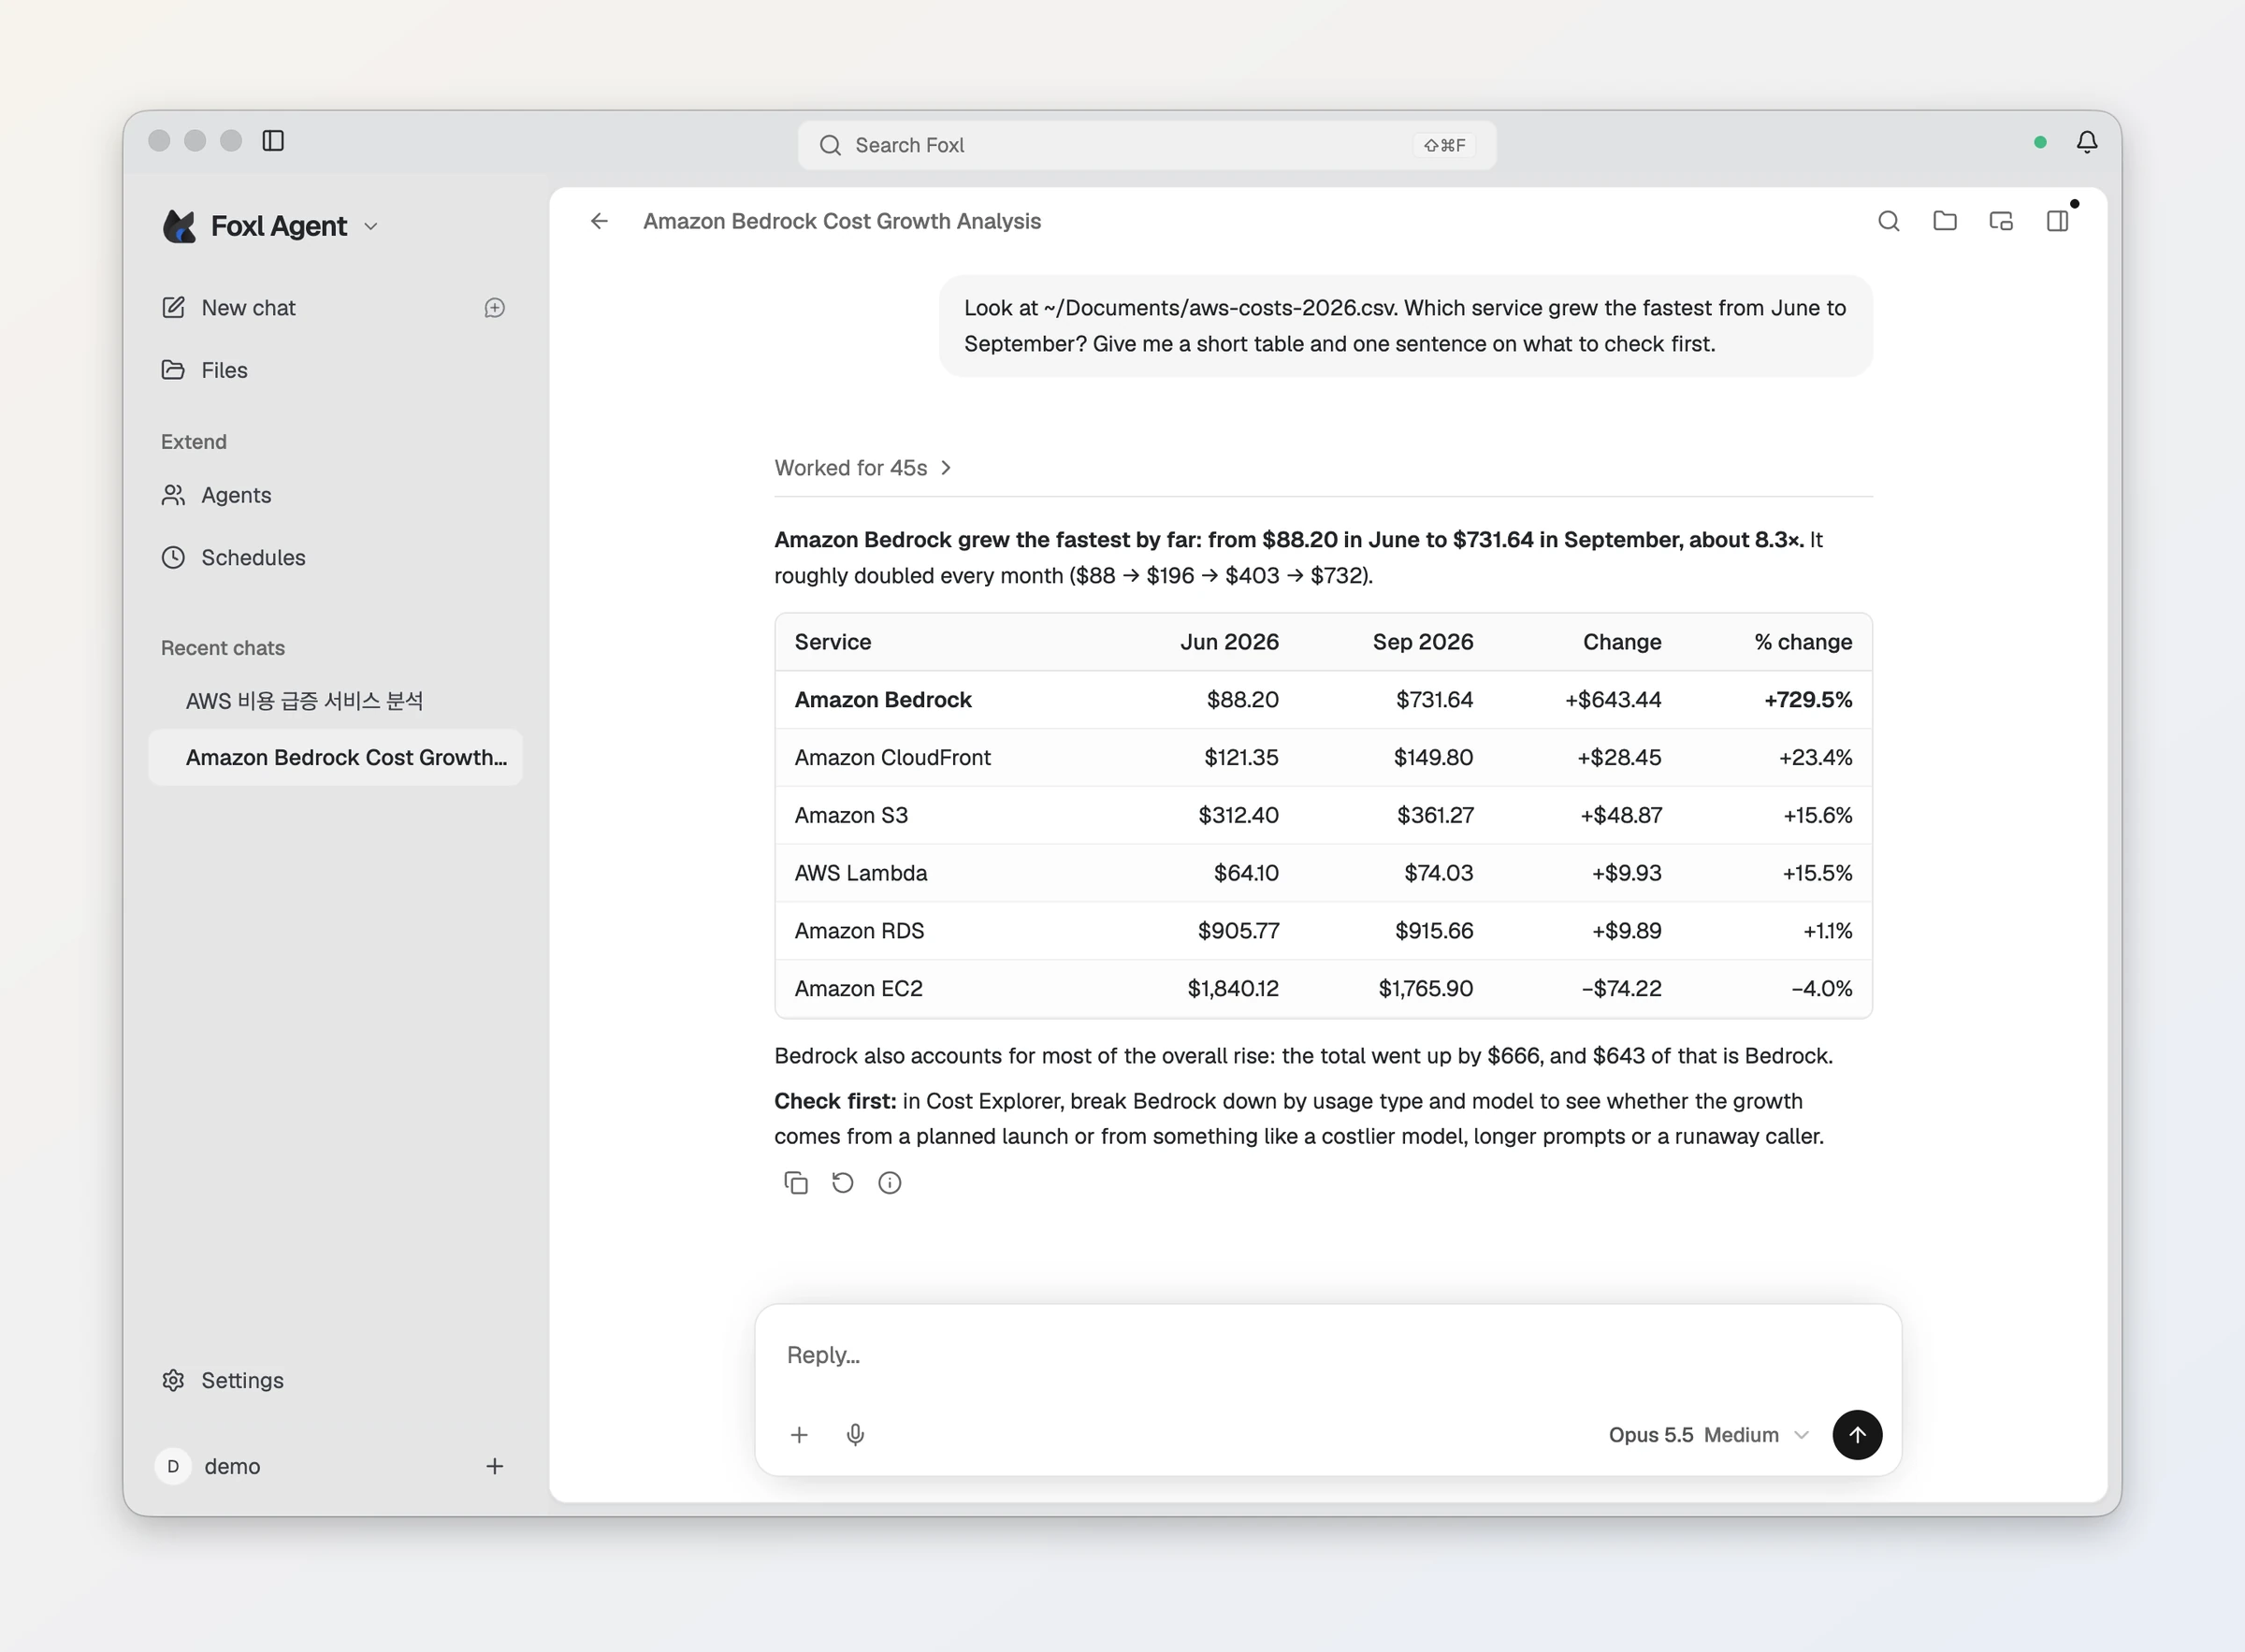This screenshot has height=1652, width=2245.
Task: Open search in conversation magnifier icon
Action: point(1888,221)
